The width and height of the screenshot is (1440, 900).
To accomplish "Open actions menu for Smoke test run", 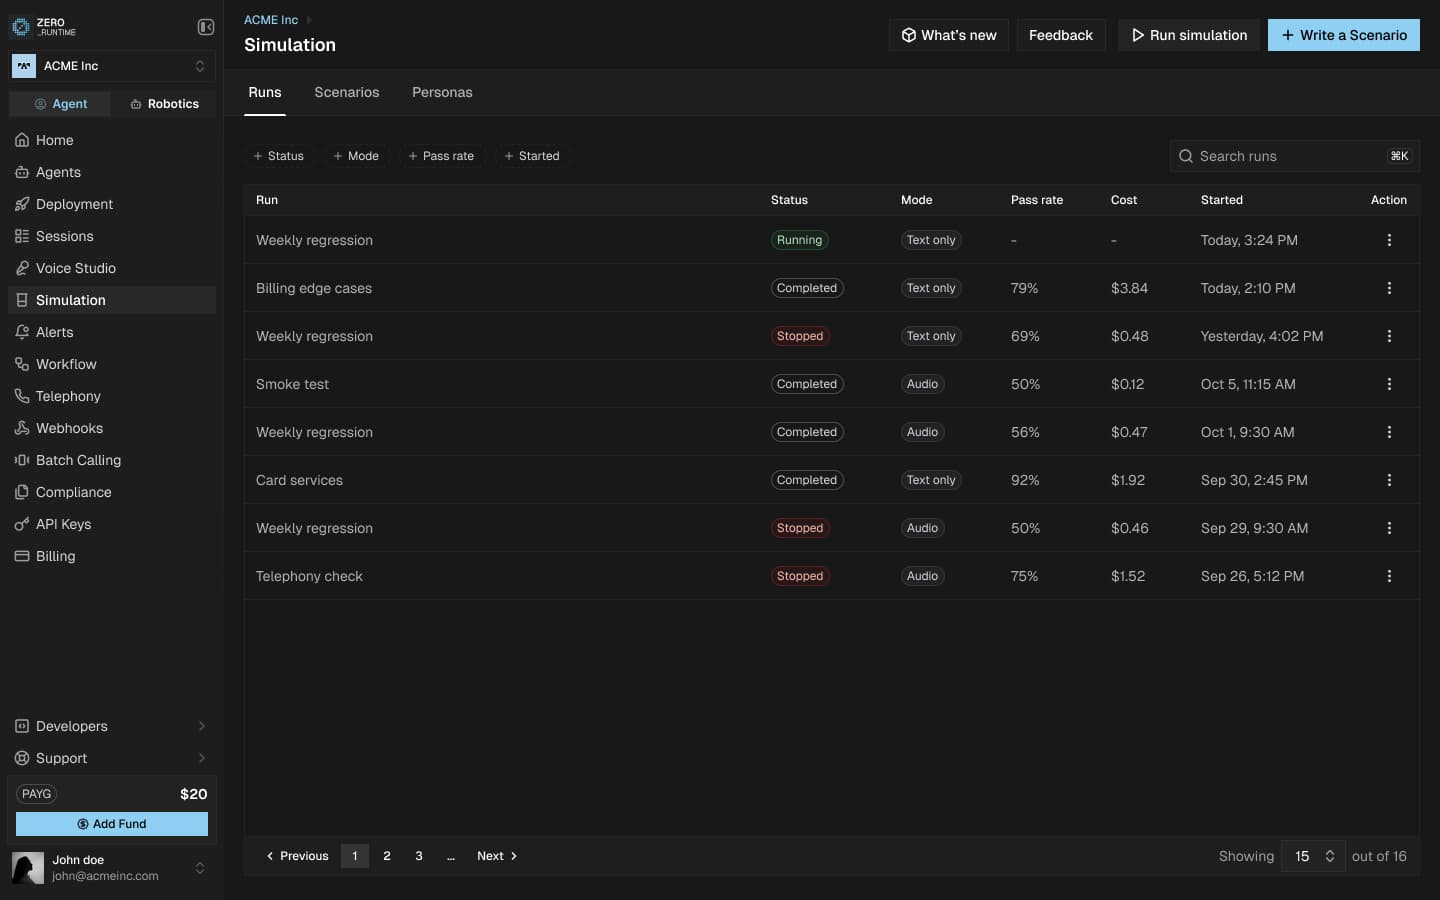I will coord(1389,384).
